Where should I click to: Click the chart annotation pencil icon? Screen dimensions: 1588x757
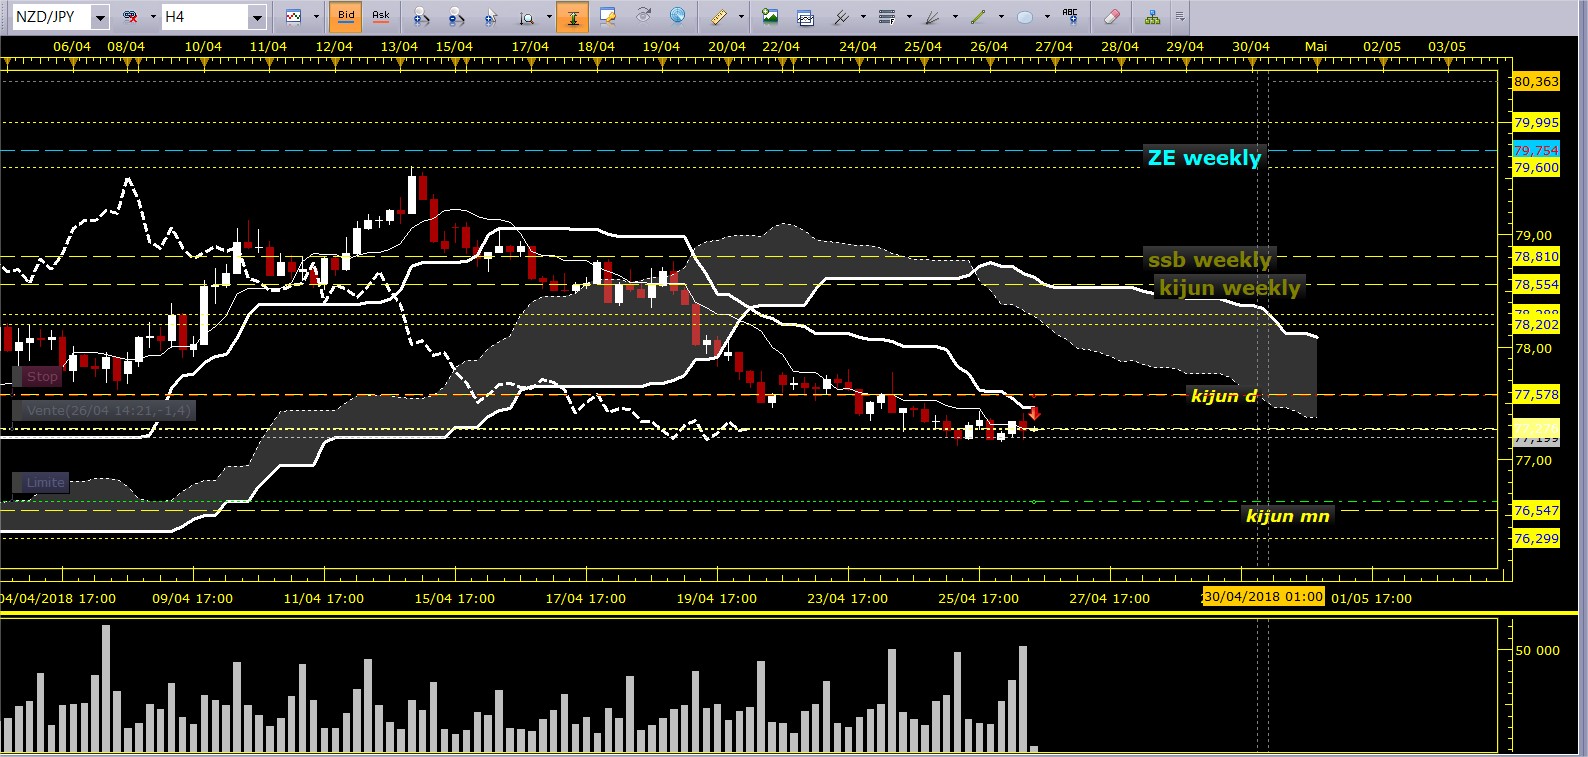coord(607,17)
